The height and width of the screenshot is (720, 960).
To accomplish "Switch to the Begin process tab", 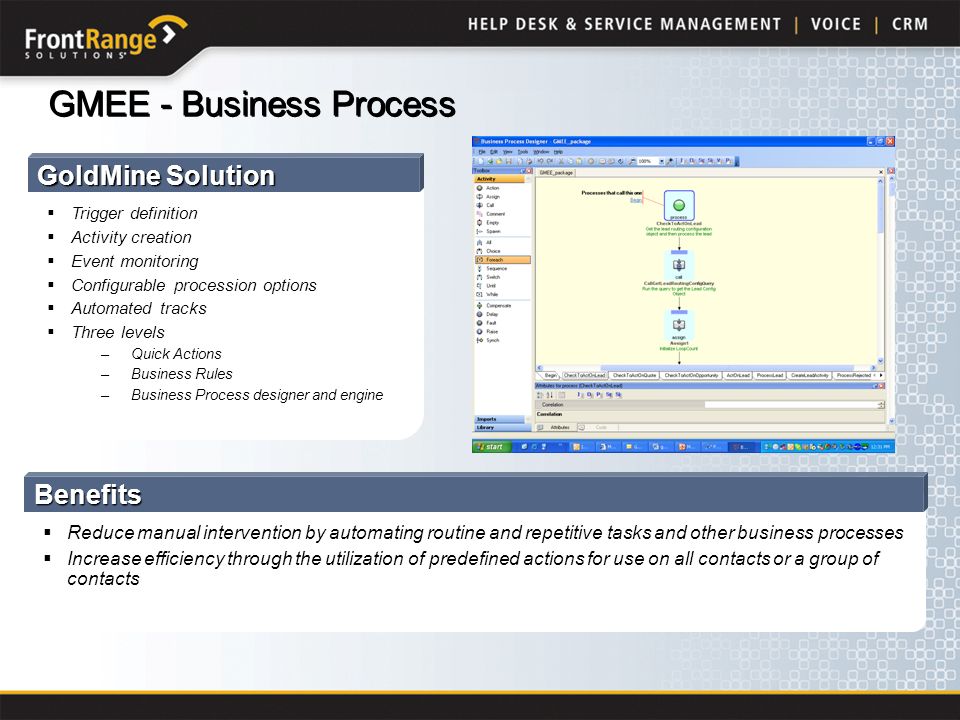I will tap(550, 375).
